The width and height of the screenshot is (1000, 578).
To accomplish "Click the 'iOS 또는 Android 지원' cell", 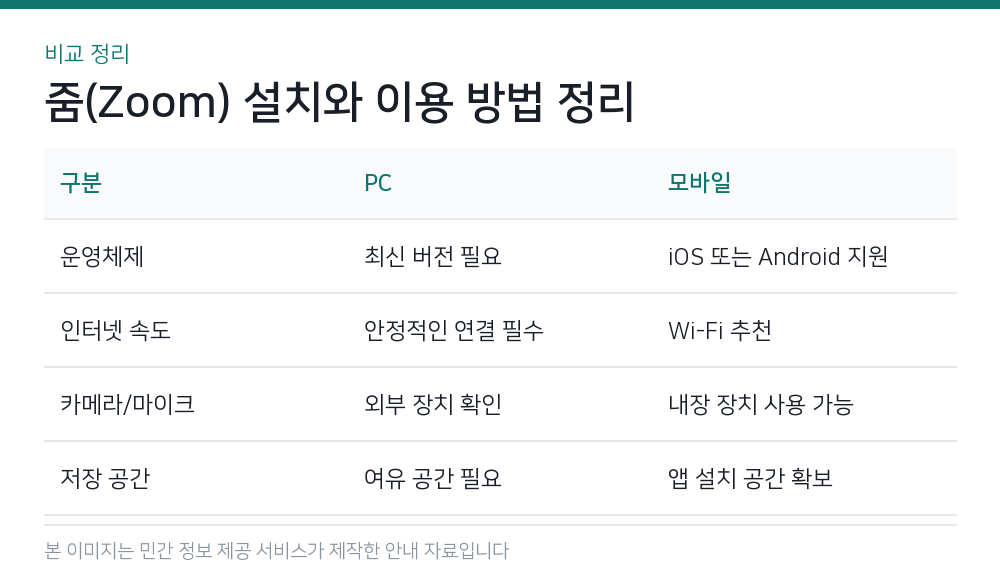I will (x=777, y=256).
